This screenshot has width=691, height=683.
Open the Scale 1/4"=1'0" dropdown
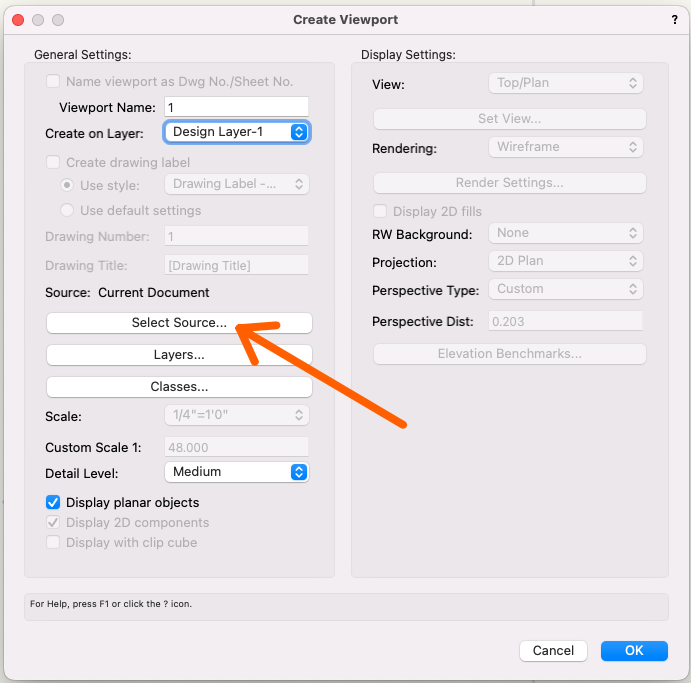236,415
